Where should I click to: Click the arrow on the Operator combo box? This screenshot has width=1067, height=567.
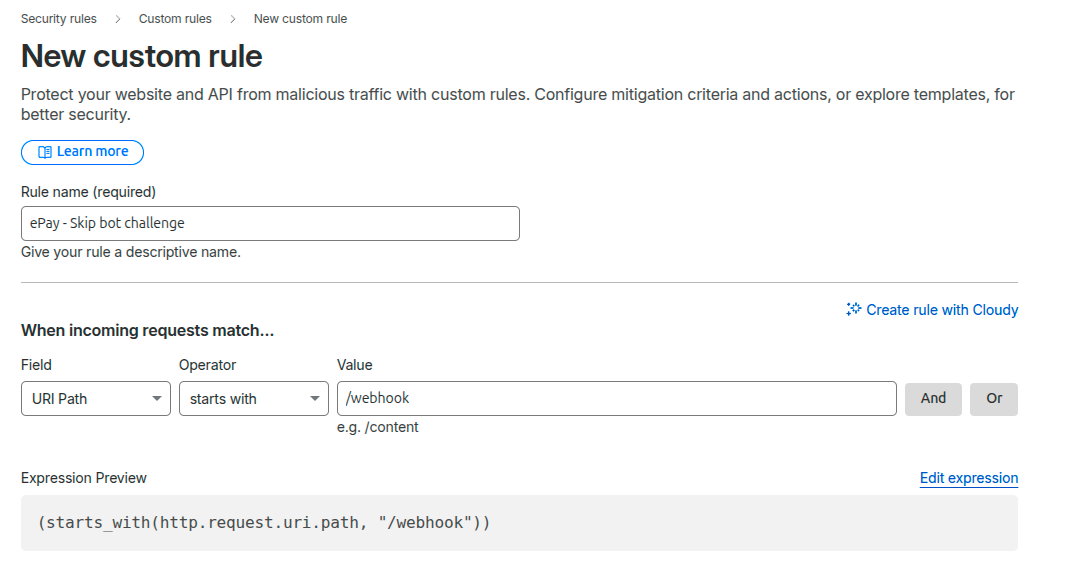[x=315, y=399]
